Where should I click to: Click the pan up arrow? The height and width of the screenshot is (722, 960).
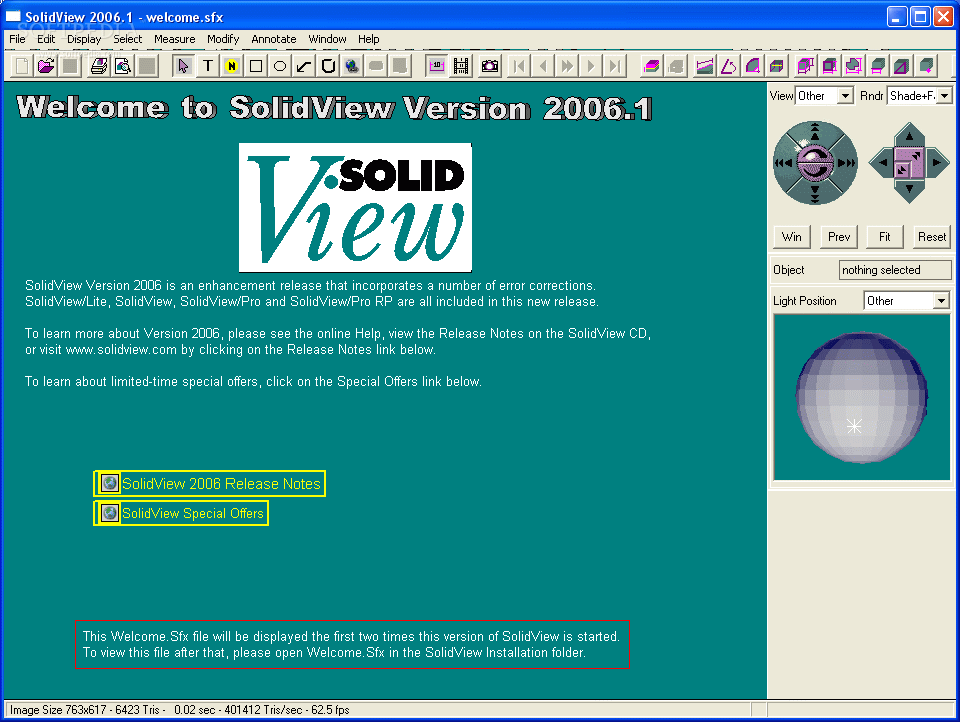pos(909,135)
